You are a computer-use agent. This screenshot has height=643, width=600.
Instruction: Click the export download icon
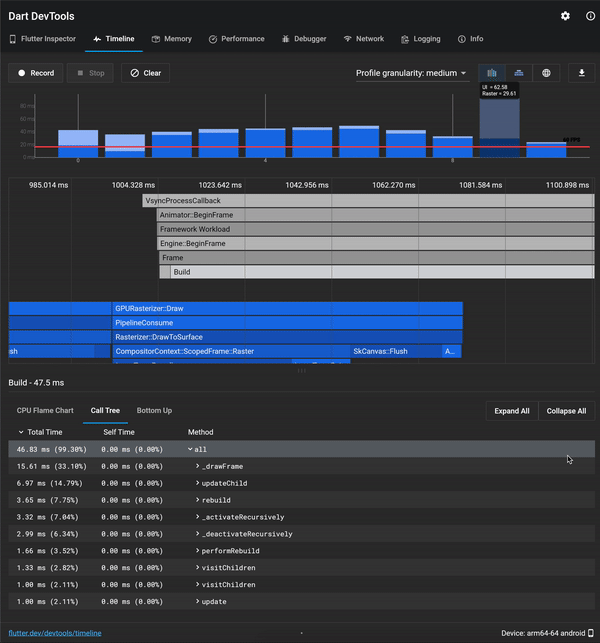point(582,73)
